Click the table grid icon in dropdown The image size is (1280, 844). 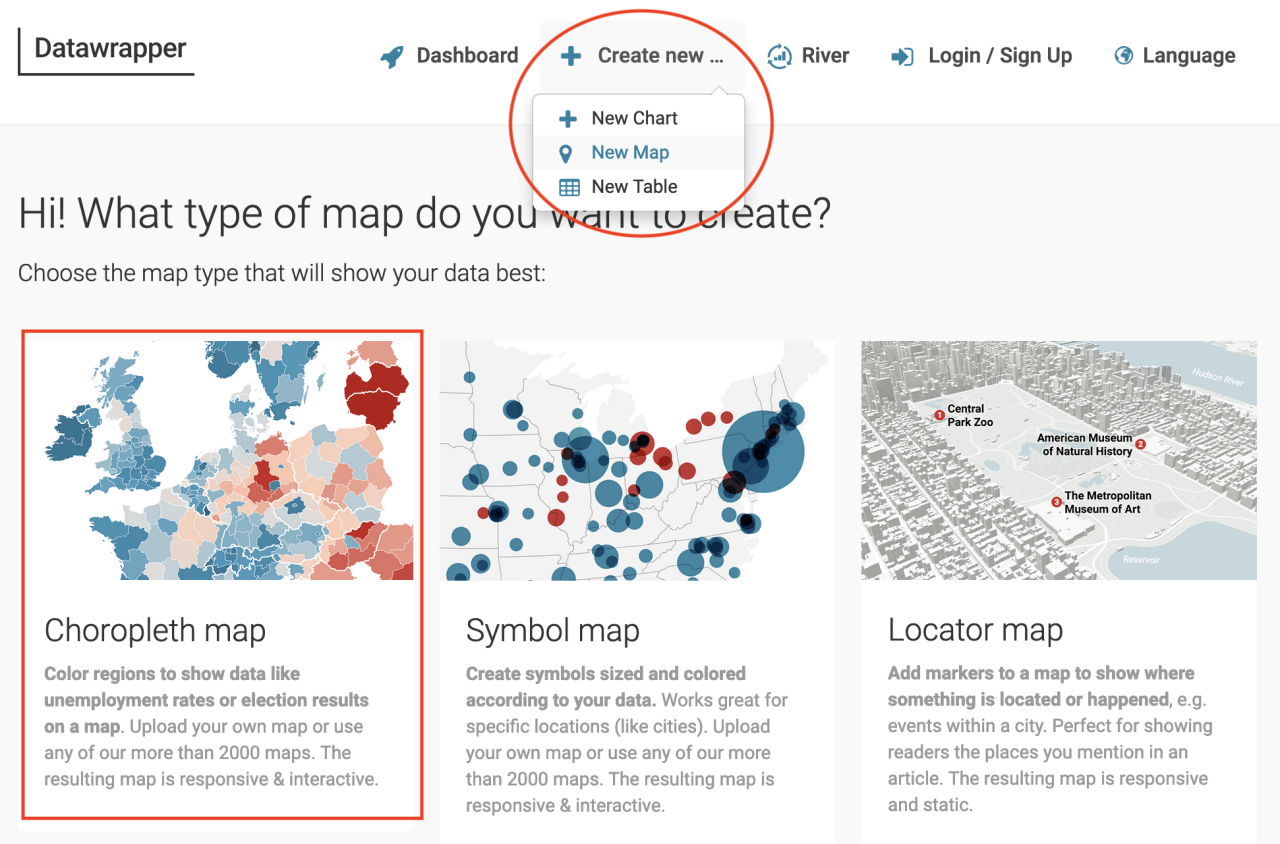coord(568,187)
